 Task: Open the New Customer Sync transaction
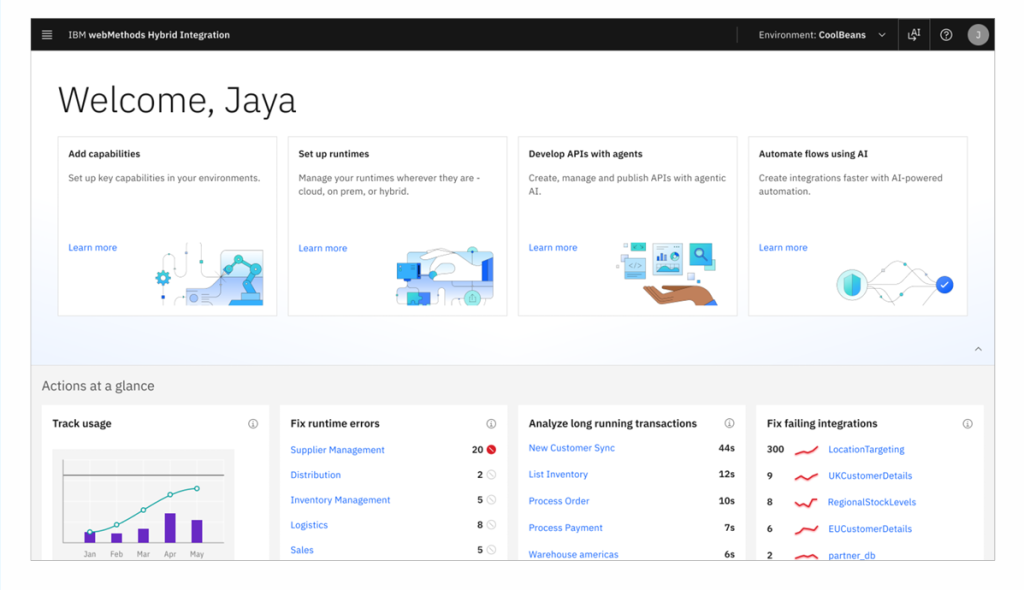(571, 449)
